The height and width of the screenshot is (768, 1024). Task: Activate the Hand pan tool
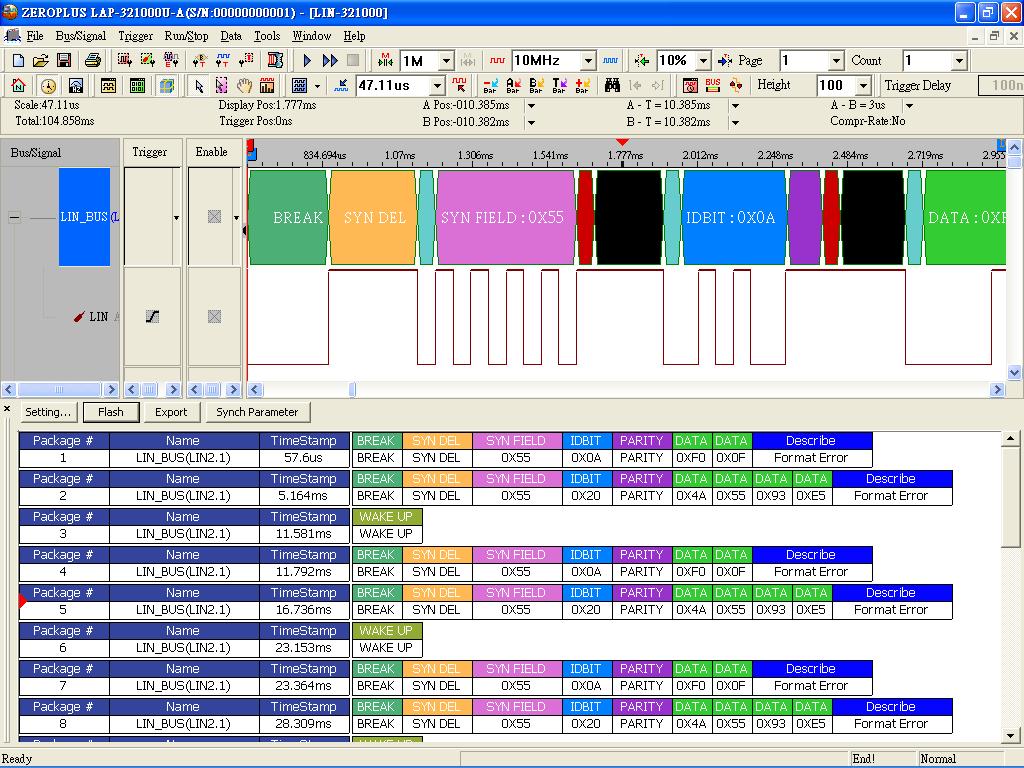[x=245, y=85]
